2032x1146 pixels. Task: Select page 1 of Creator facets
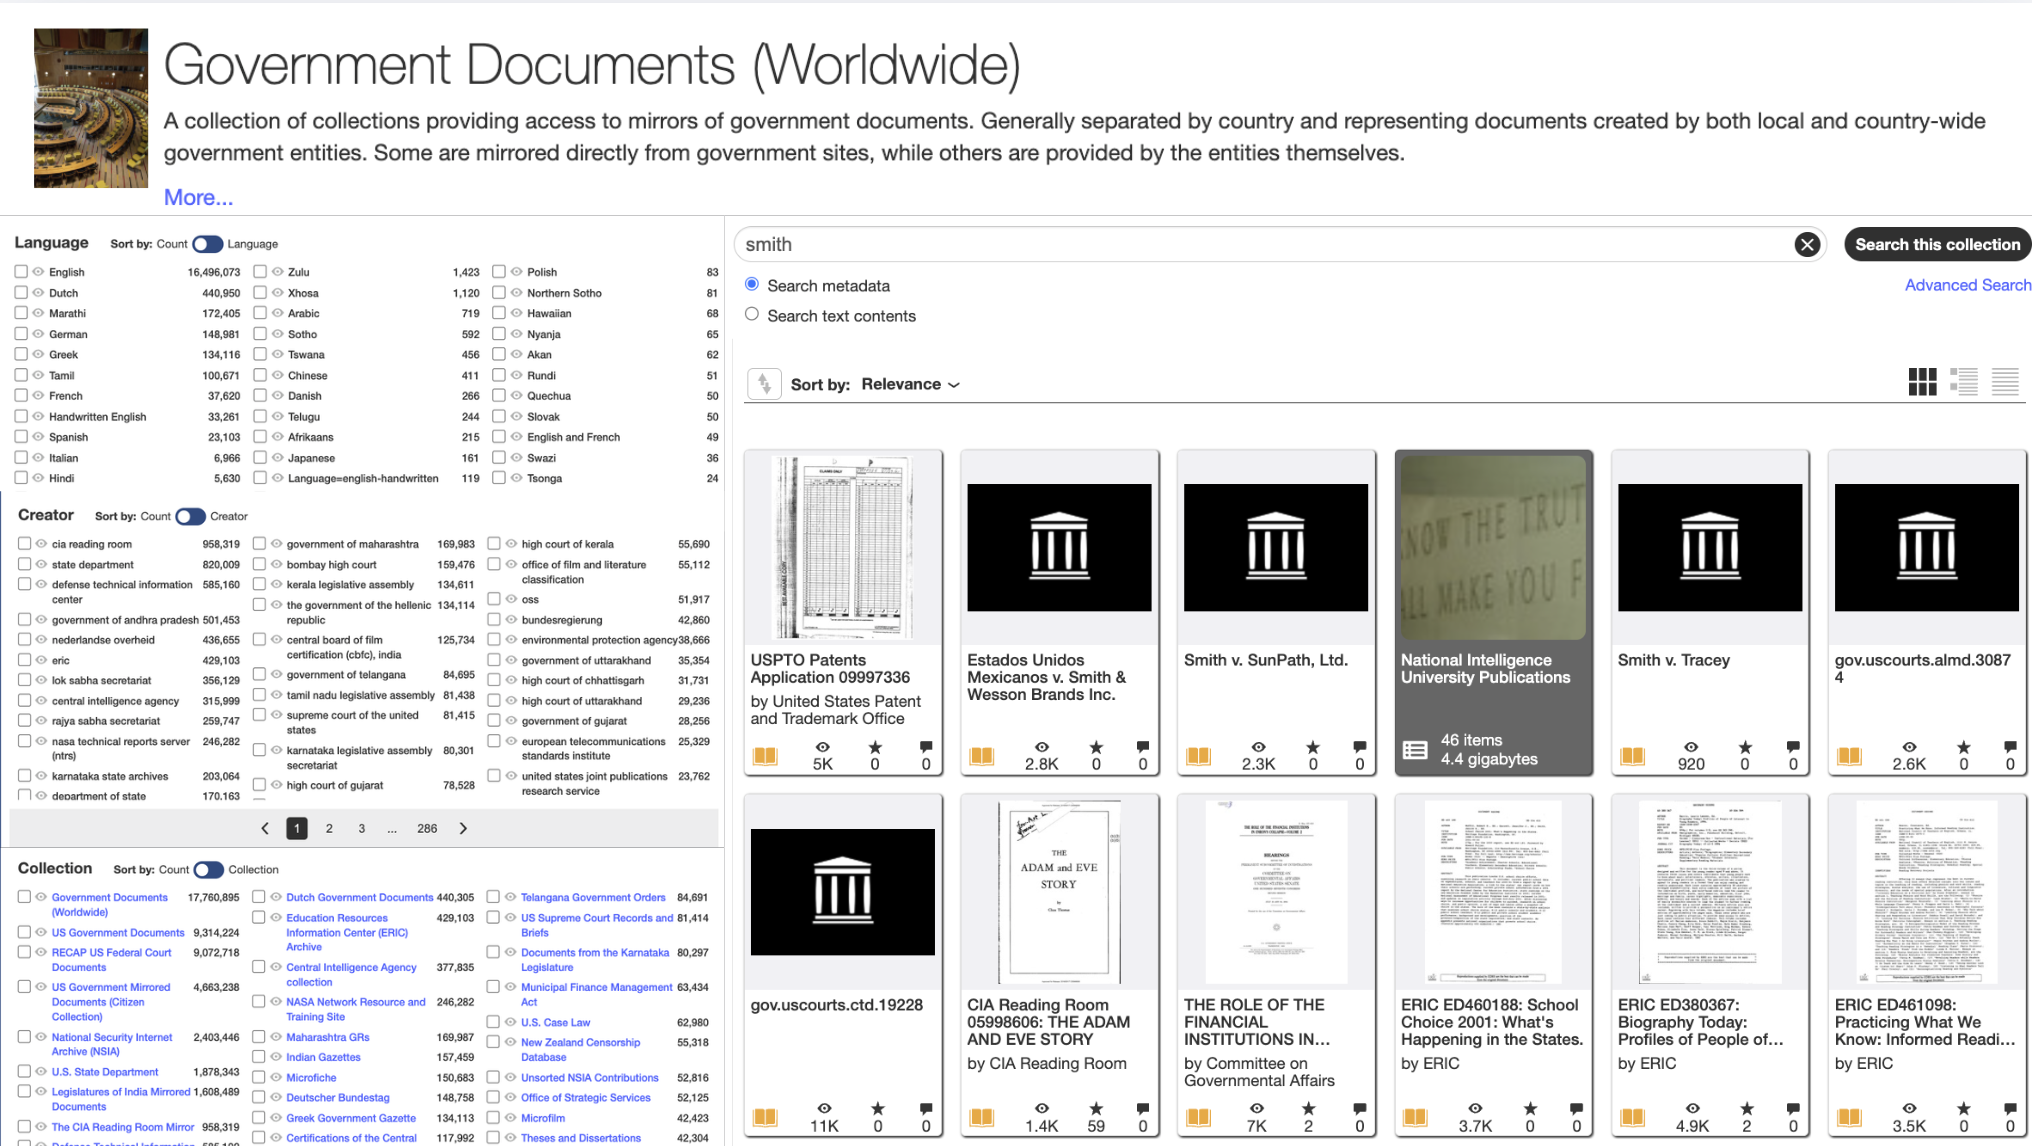tap(297, 828)
